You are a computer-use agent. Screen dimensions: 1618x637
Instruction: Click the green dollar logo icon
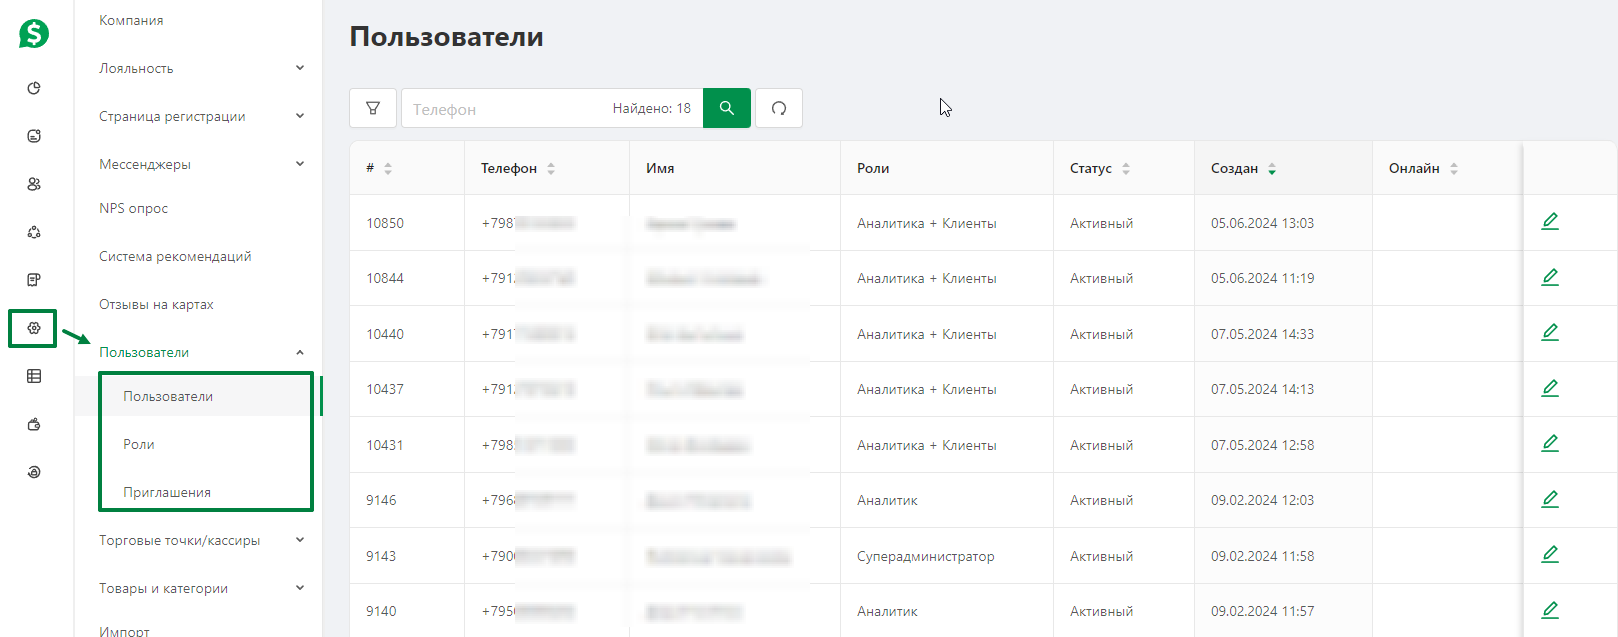34,33
